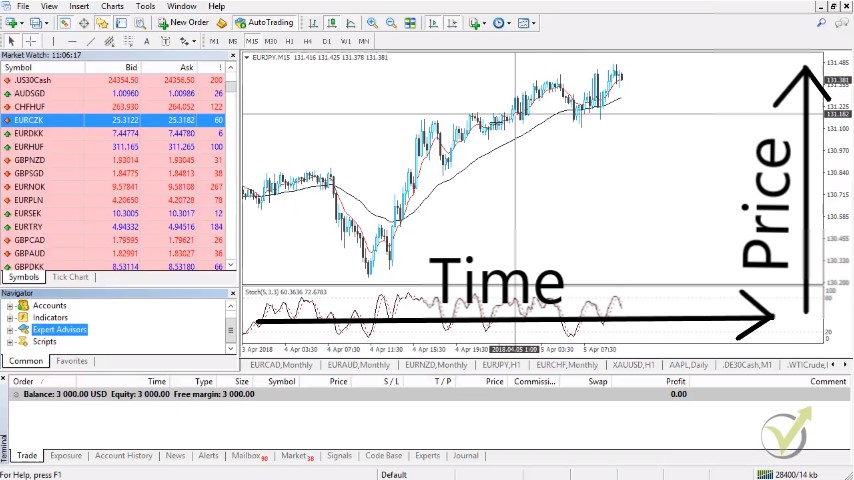Draw a horizontal line tool
Screen dimensions: 854x480
point(72,41)
